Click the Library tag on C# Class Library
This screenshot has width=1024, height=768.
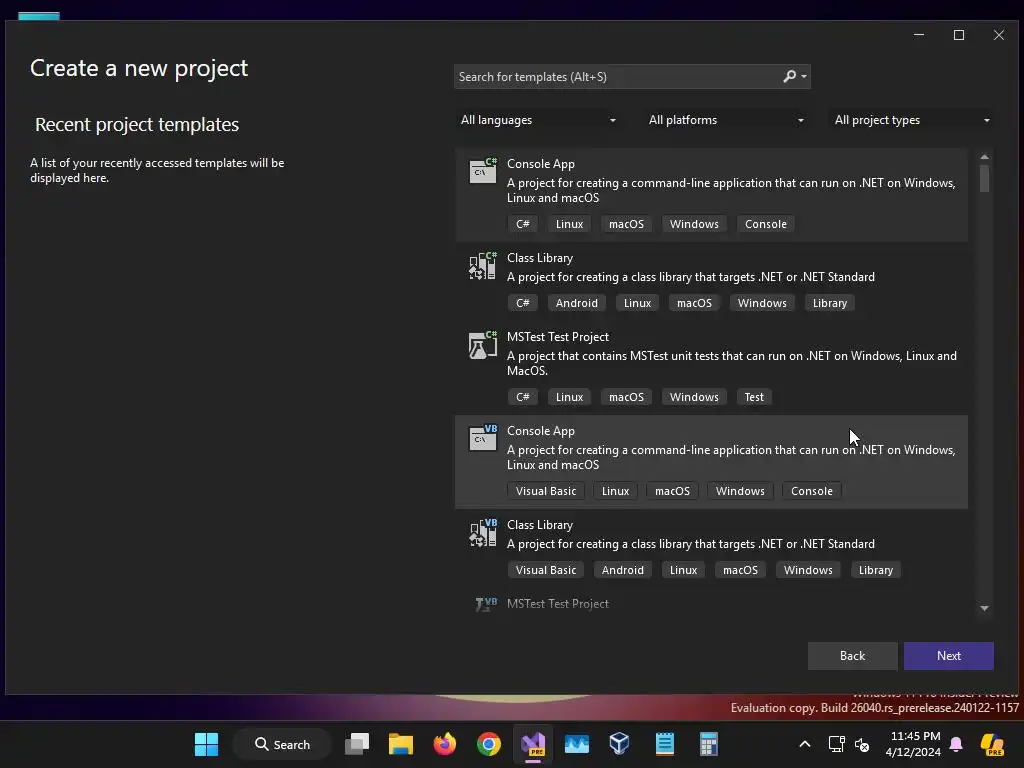click(829, 303)
